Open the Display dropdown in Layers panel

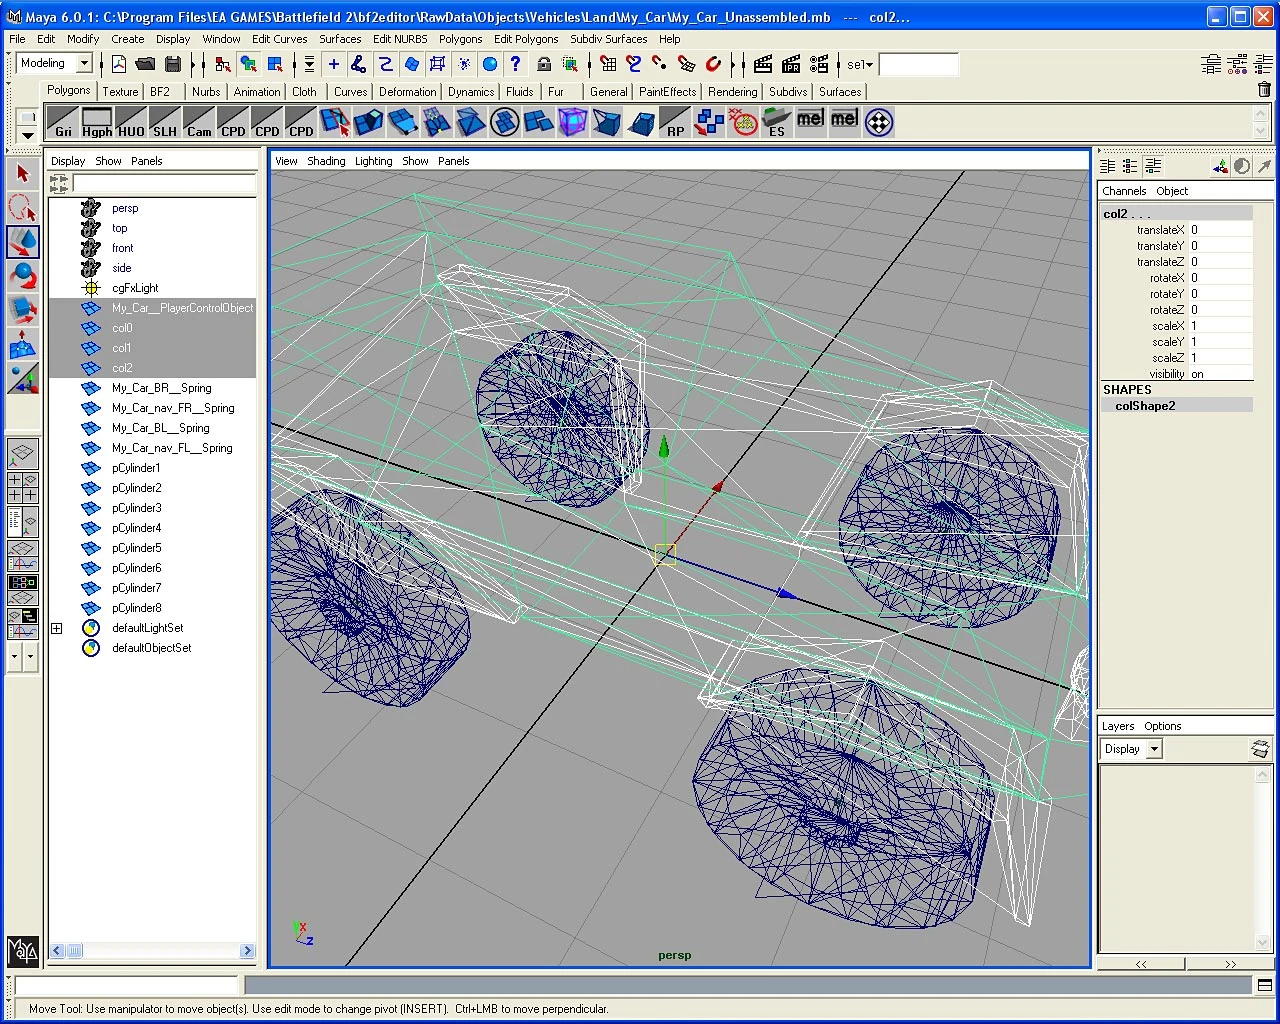click(x=1154, y=749)
